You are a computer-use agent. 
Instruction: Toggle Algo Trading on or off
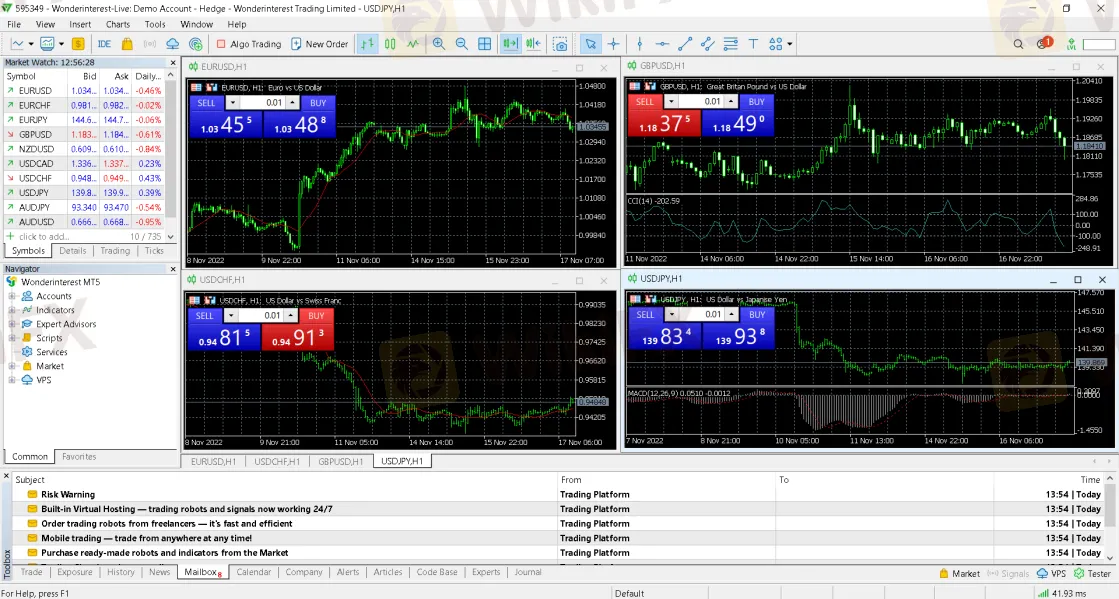tap(249, 44)
